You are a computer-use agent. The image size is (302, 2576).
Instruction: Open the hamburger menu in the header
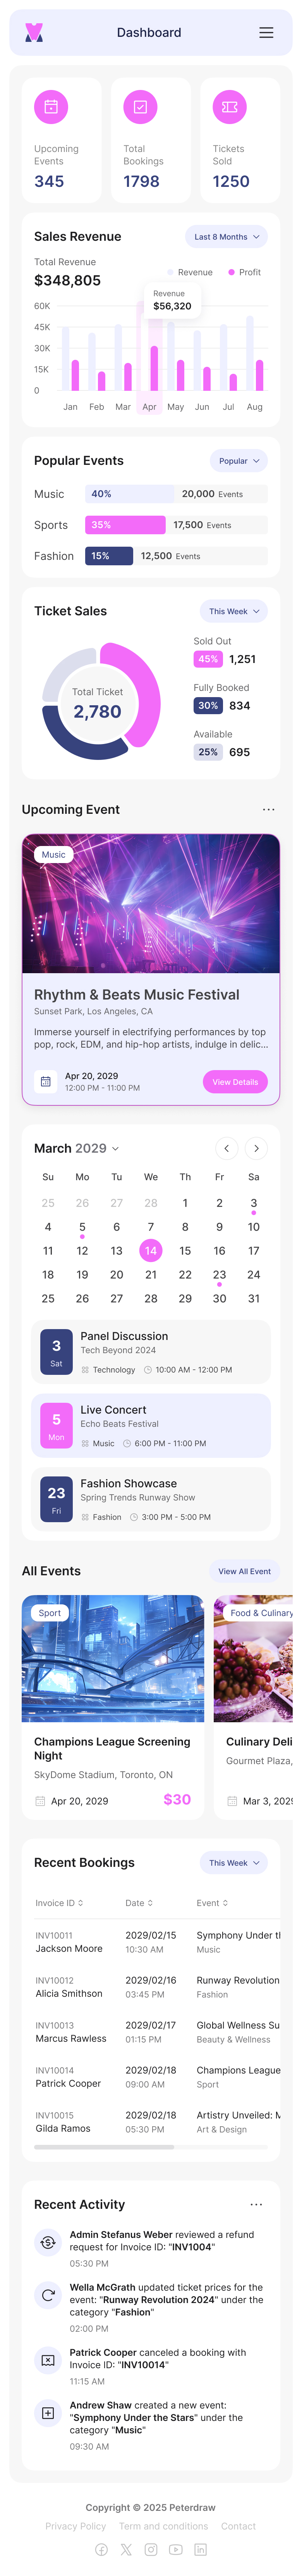266,33
